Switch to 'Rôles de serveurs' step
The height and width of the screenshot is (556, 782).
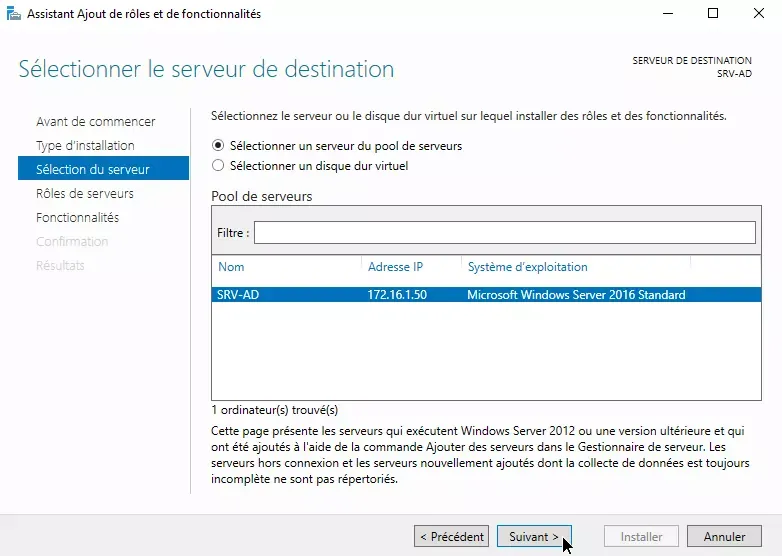(x=84, y=194)
